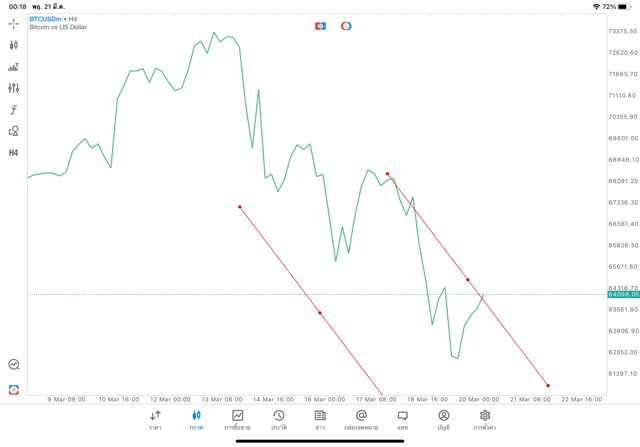
Task: Activate the crosshair cursor tool
Action: (14, 22)
